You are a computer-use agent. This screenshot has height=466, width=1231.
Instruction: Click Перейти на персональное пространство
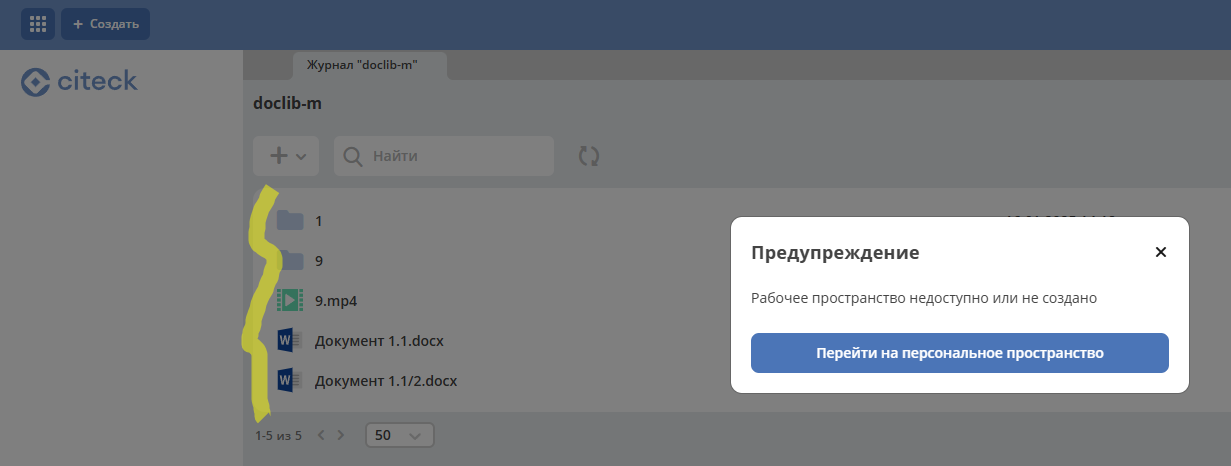pos(960,353)
